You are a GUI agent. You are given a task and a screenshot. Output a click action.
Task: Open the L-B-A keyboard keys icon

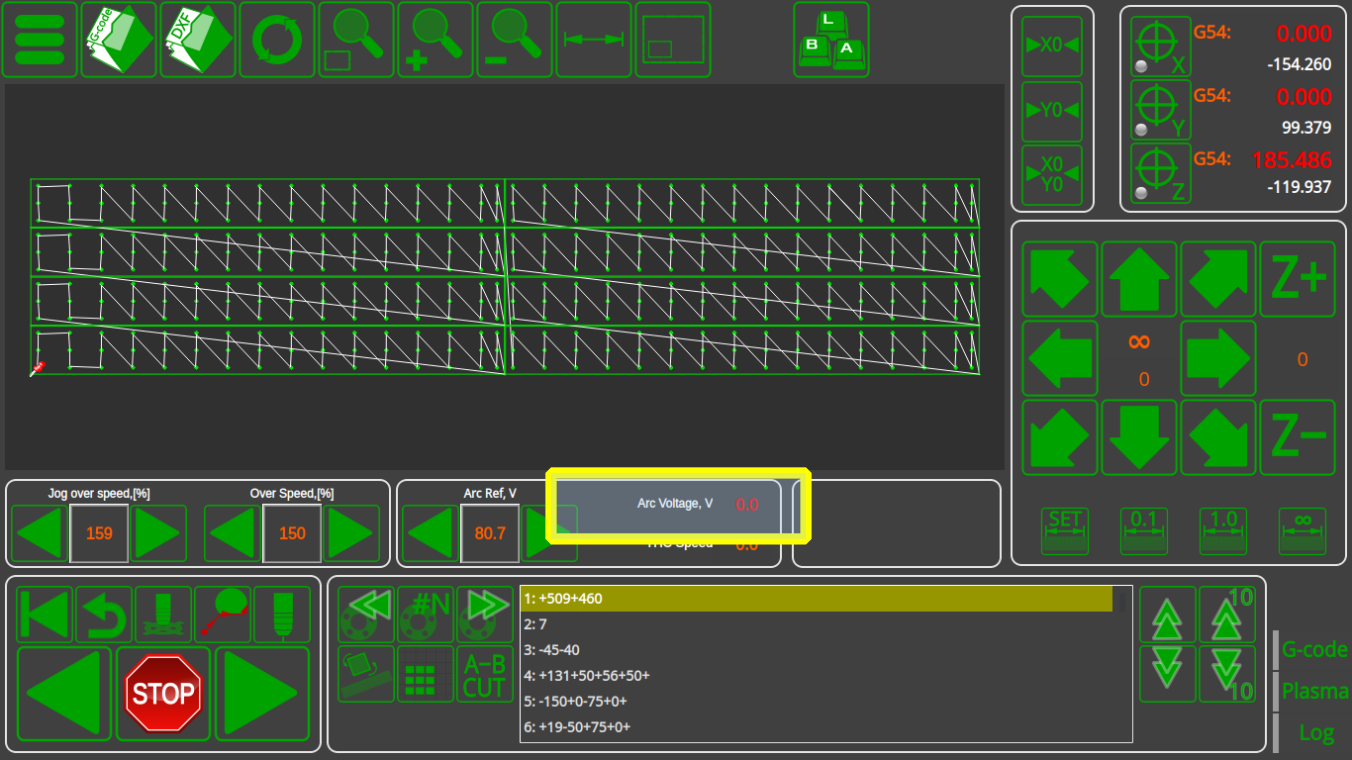(831, 40)
